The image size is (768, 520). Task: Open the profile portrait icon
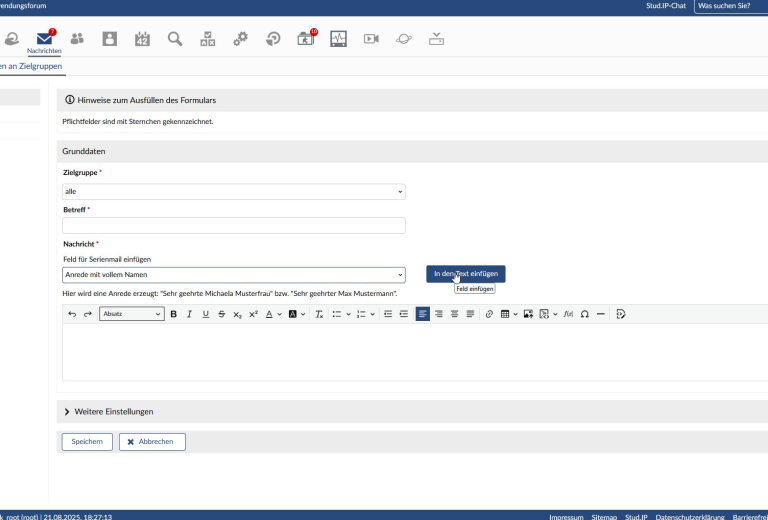tap(110, 39)
